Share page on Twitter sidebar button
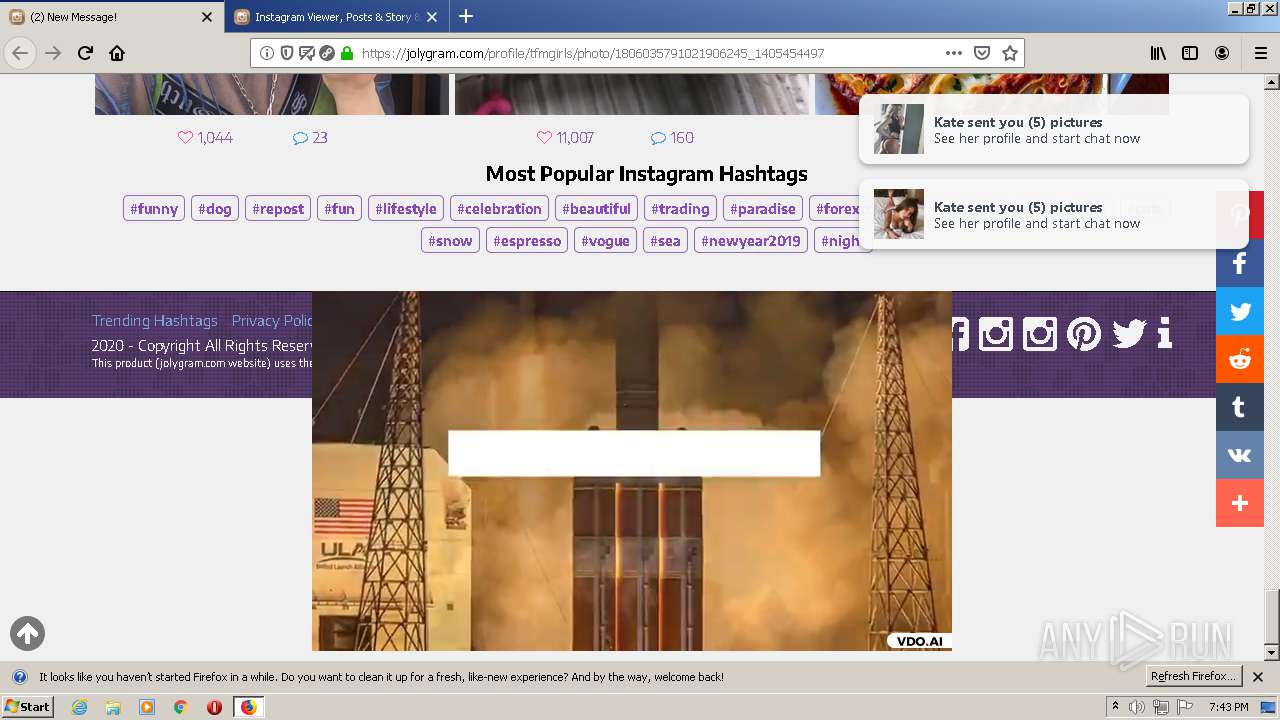The width and height of the screenshot is (1280, 720). pos(1240,311)
